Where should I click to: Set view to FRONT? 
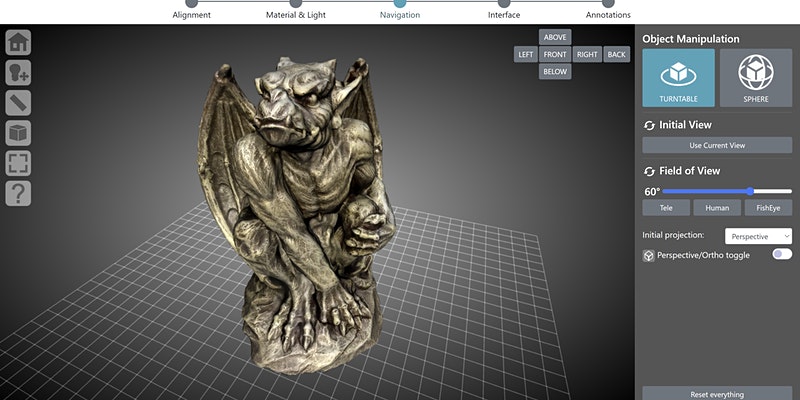555,55
